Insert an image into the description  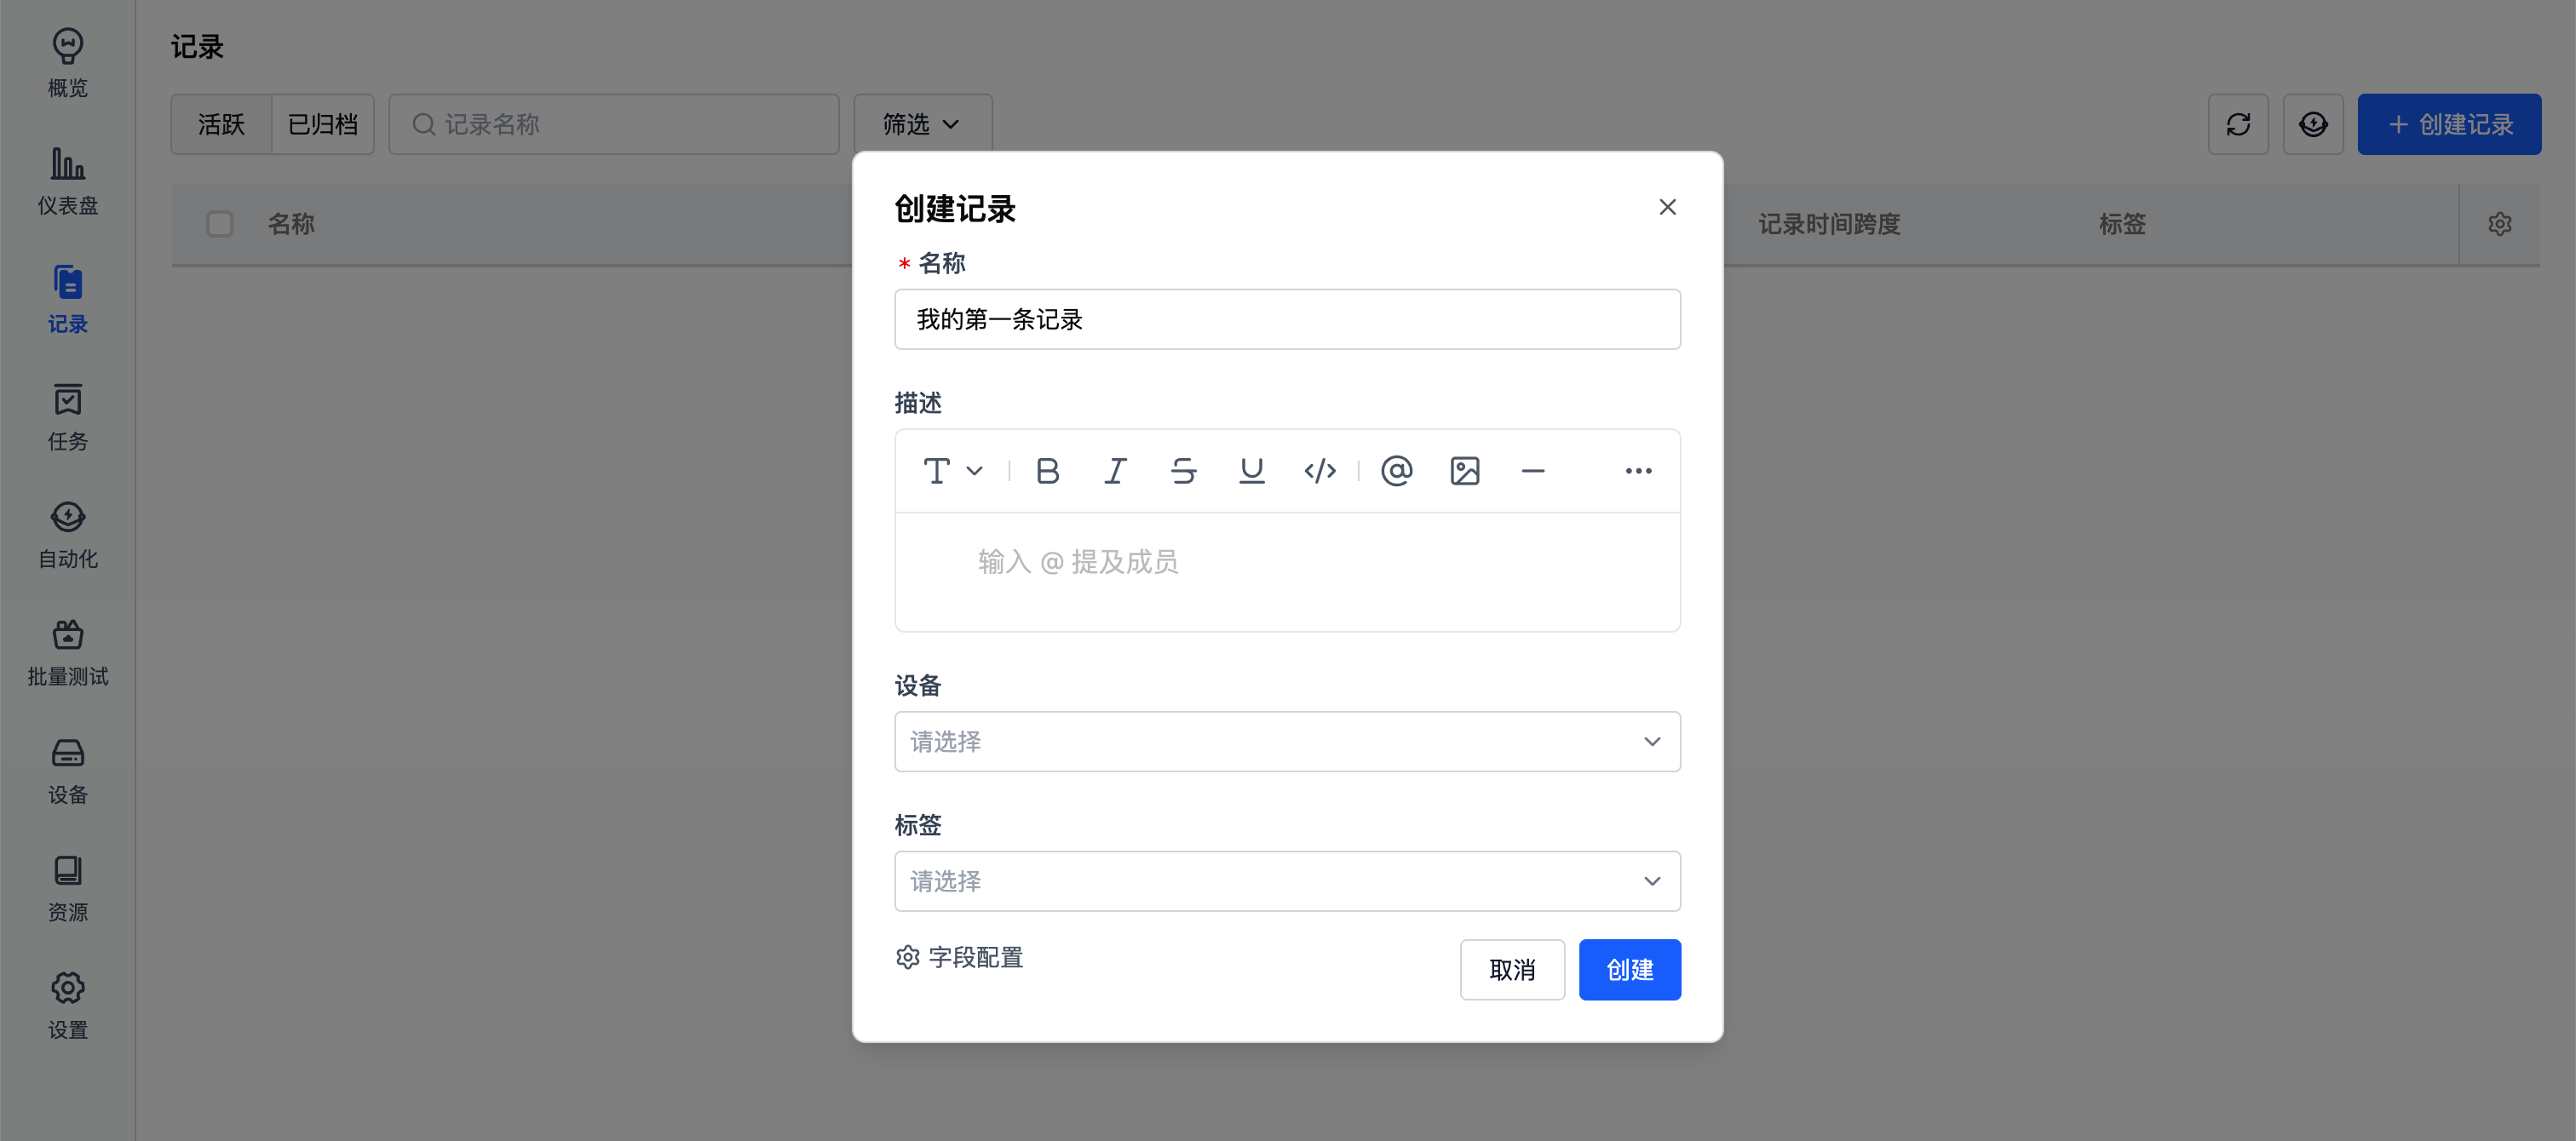pyautogui.click(x=1465, y=470)
